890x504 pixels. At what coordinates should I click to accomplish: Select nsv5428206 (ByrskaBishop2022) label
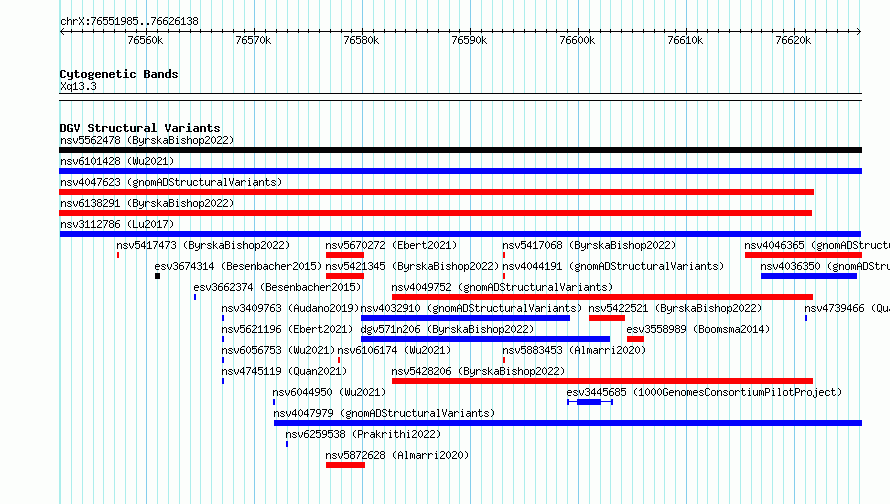478,371
